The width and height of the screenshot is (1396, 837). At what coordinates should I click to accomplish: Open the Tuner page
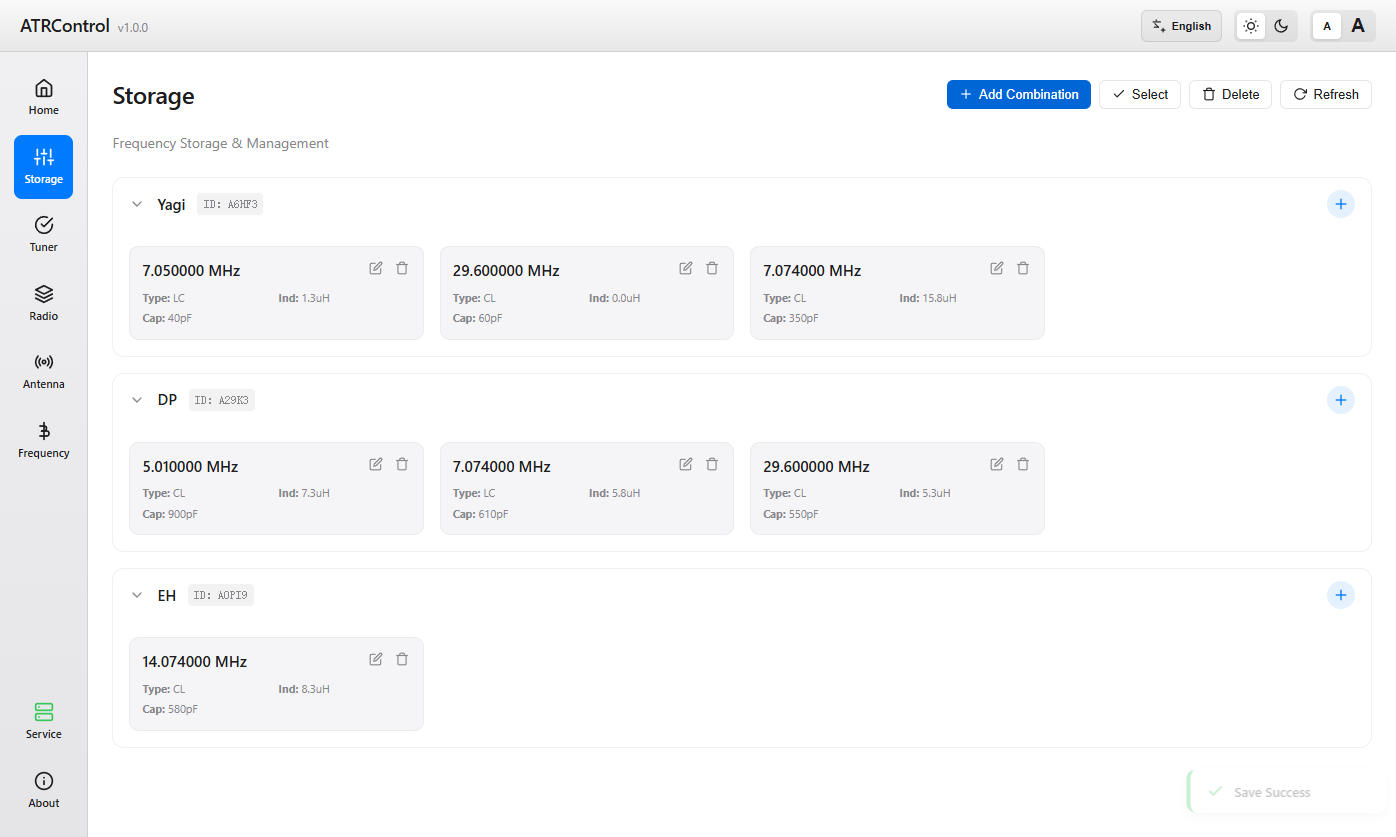(44, 235)
